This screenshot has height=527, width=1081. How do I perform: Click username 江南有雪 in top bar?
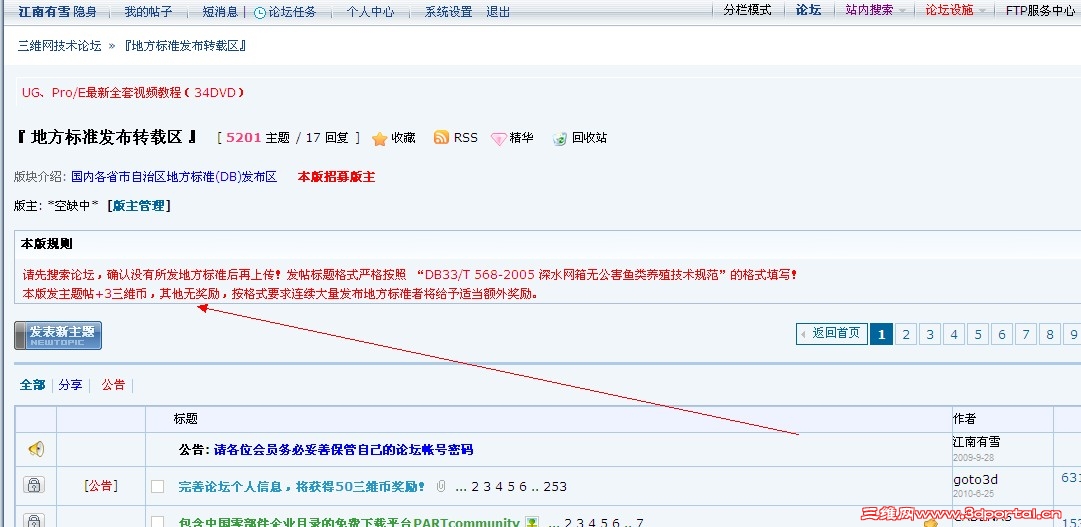pyautogui.click(x=44, y=12)
